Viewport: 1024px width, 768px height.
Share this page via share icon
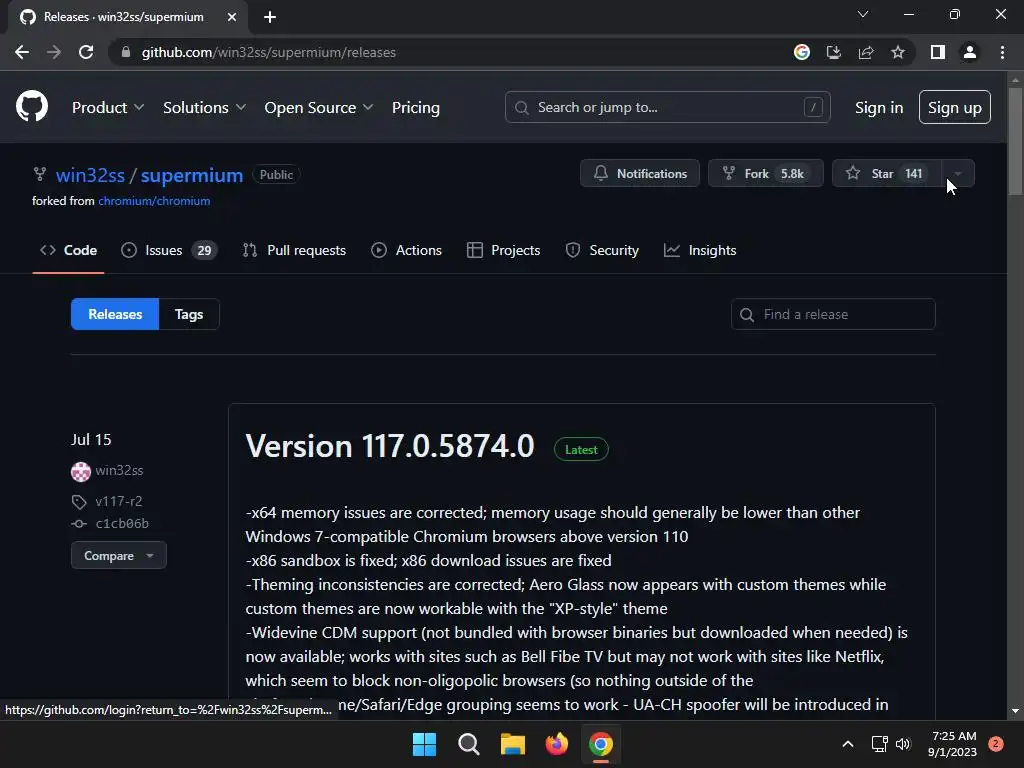pos(865,52)
